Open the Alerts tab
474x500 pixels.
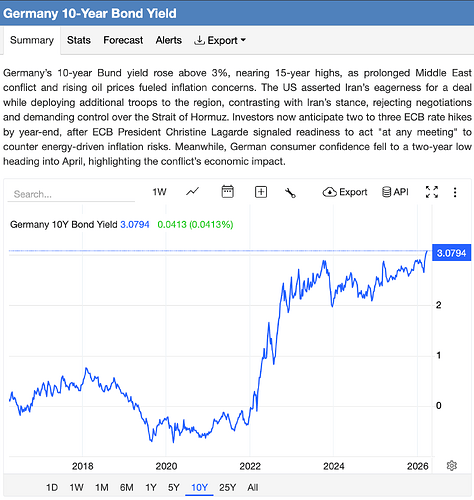[169, 40]
